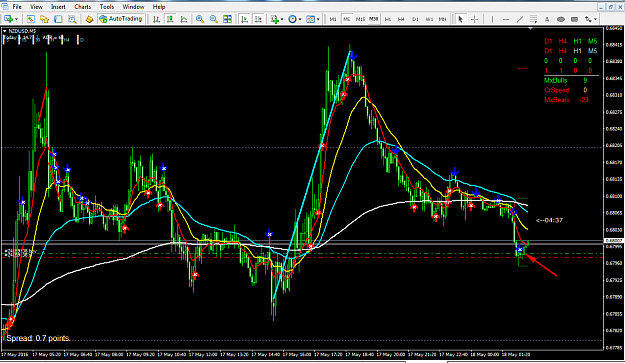
Task: Select the M5 timeframe button
Action: click(x=347, y=19)
